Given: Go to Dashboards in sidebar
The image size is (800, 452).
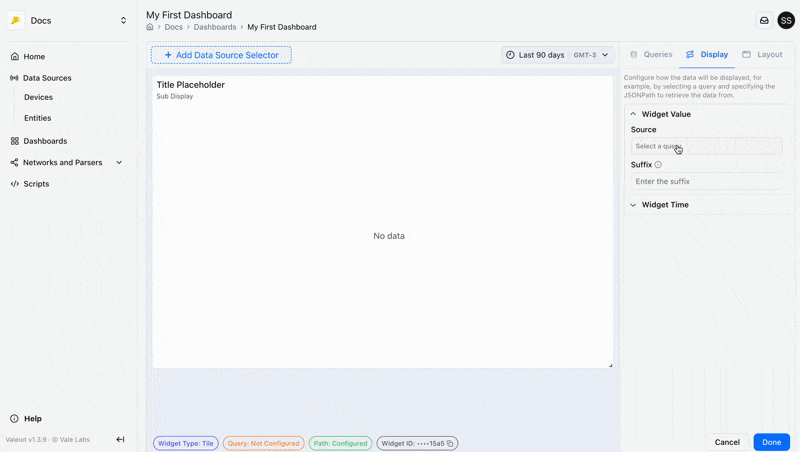Looking at the screenshot, I should tap(45, 141).
